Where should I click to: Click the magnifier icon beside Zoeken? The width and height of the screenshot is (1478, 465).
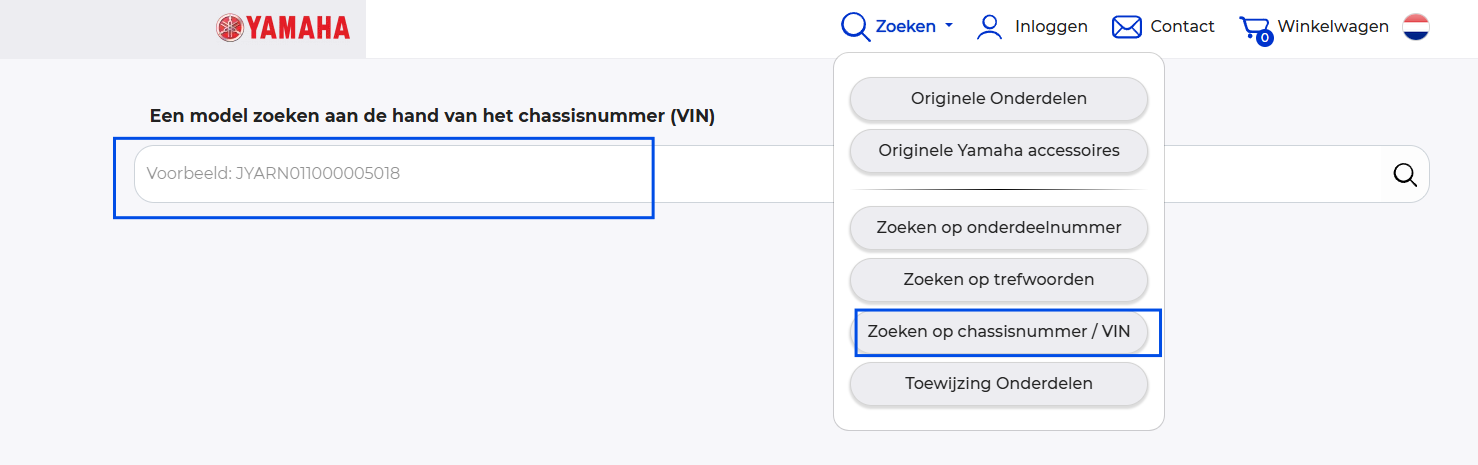click(855, 27)
